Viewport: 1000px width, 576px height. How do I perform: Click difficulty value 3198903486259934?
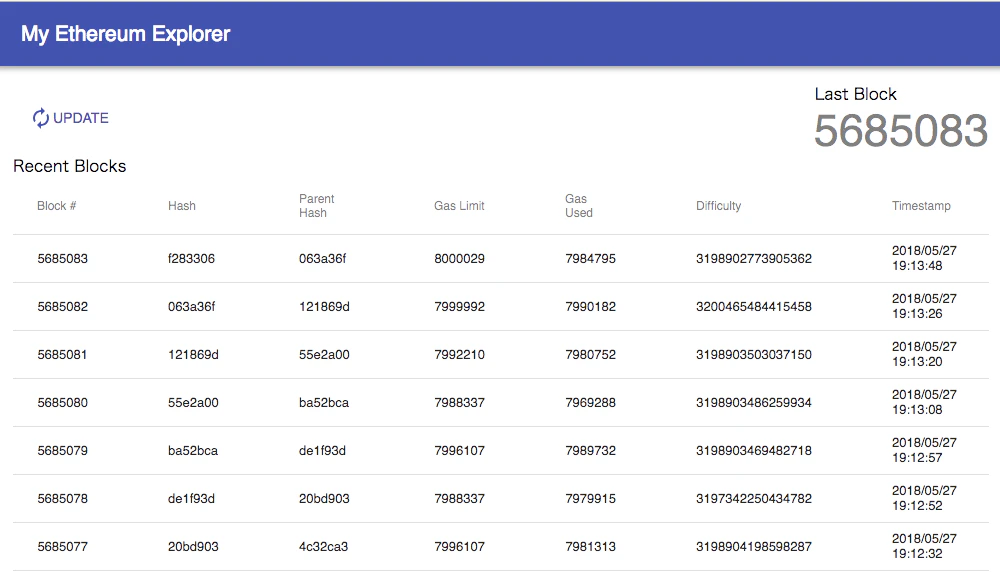pyautogui.click(x=754, y=402)
